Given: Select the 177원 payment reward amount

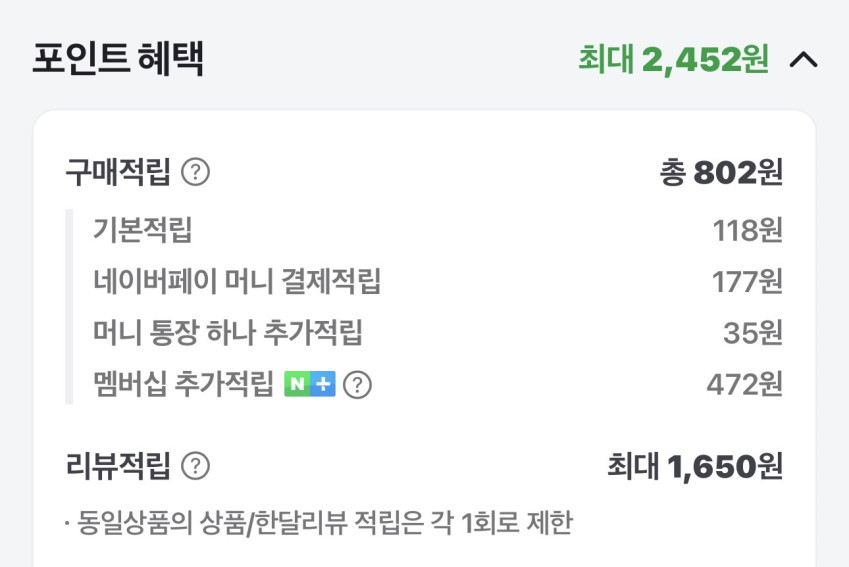Looking at the screenshot, I should point(747,282).
